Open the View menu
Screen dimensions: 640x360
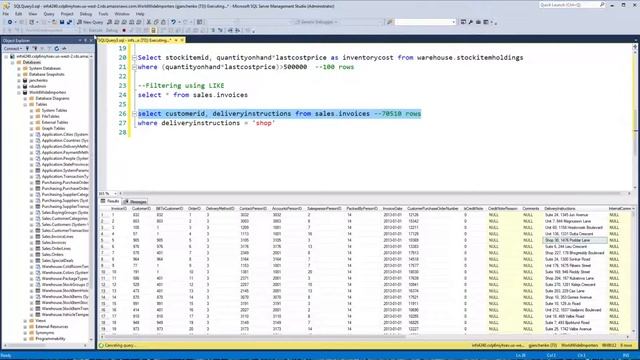[x=33, y=14]
